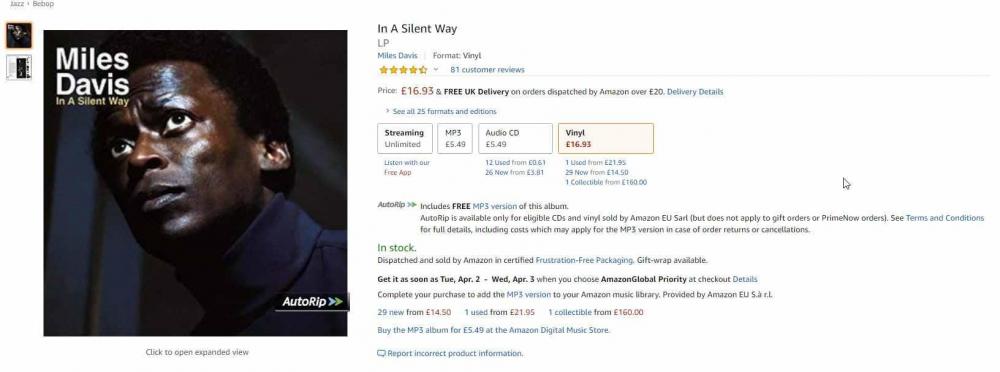1000x372 pixels.
Task: Select the Vinyl £16.93 format
Action: coord(606,138)
